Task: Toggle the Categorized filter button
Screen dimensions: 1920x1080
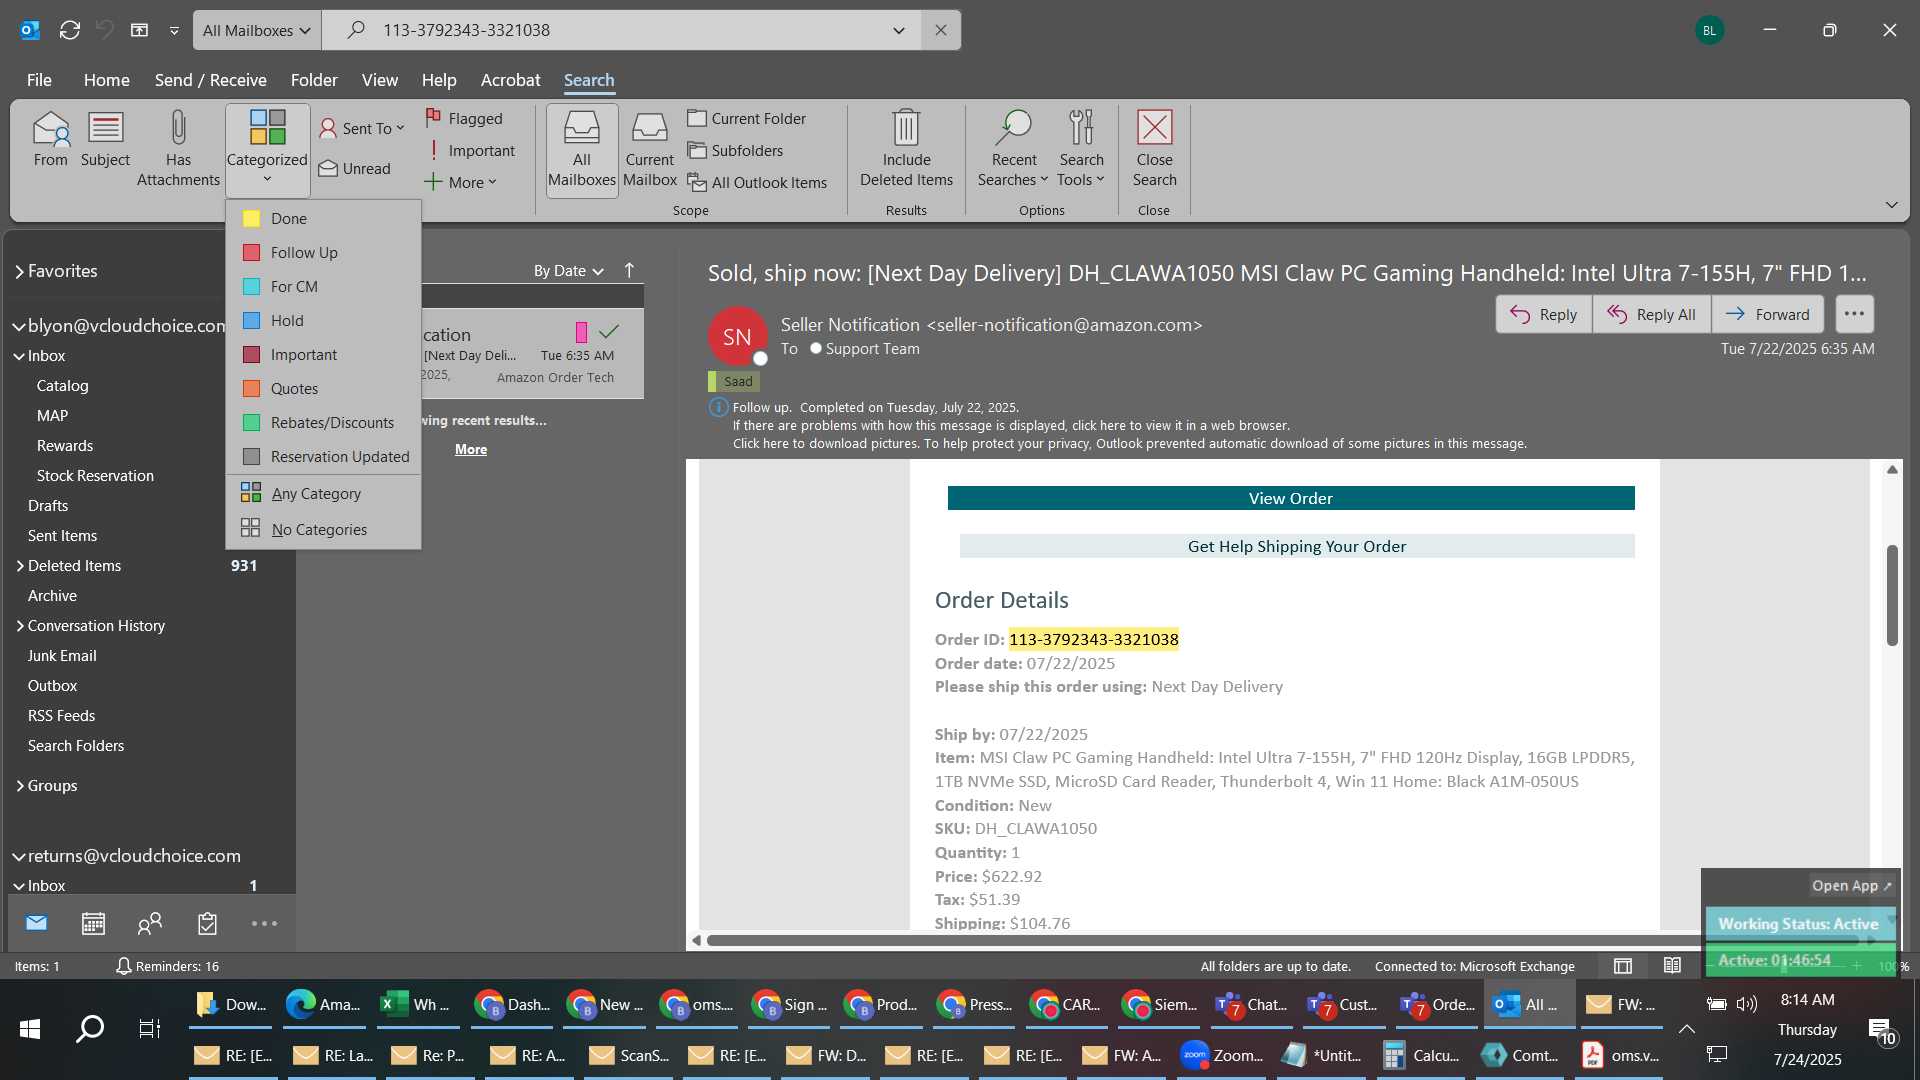Action: tap(267, 149)
